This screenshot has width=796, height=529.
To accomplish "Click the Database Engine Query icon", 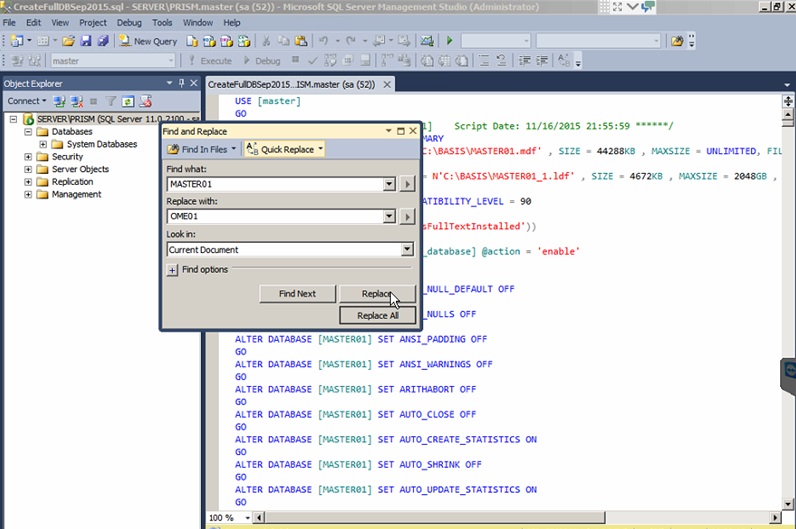I will [192, 41].
